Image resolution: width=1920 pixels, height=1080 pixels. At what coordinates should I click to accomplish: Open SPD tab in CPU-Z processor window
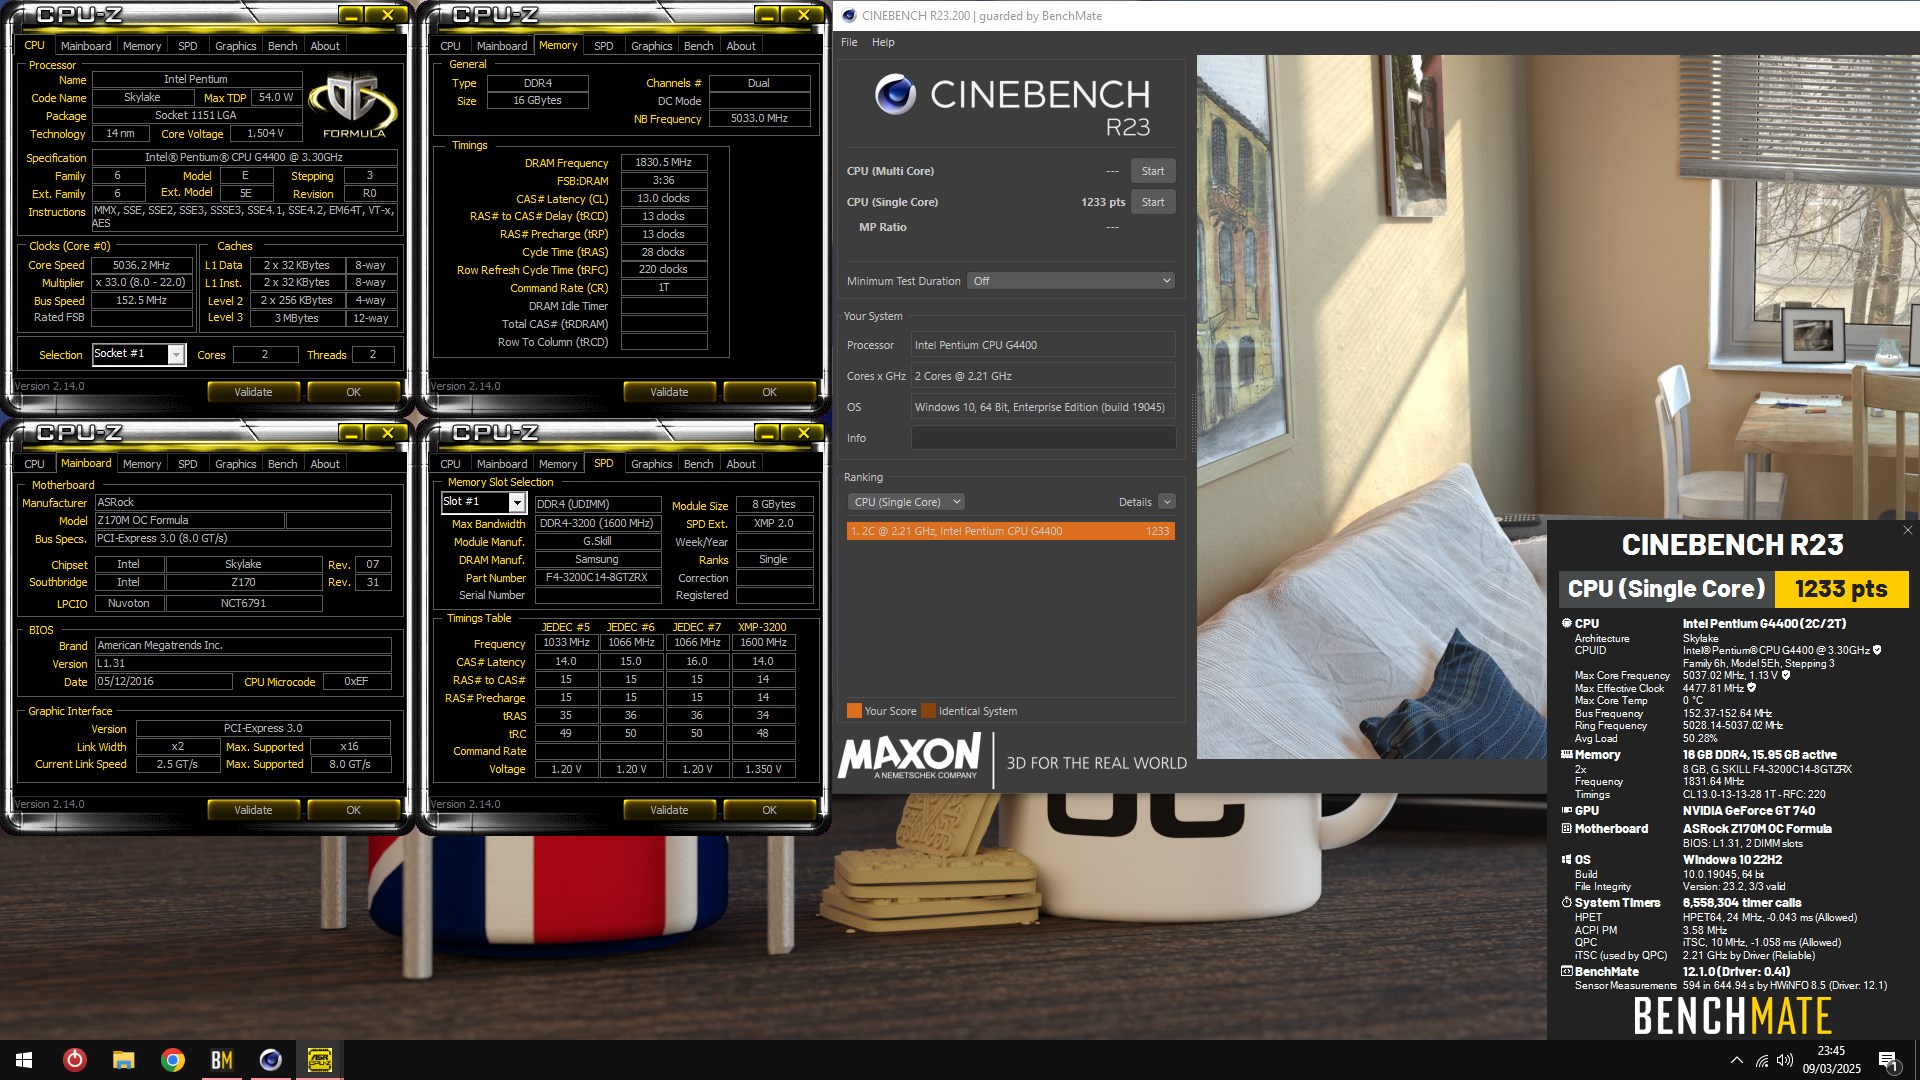coord(187,46)
